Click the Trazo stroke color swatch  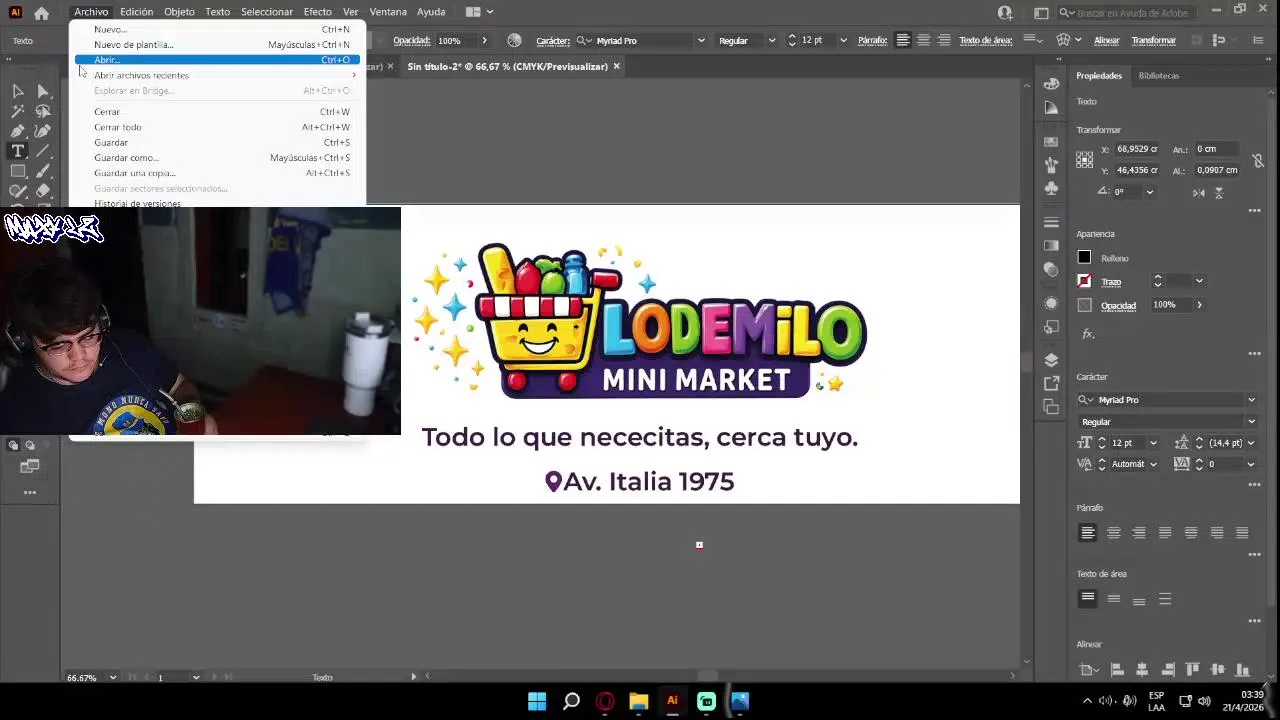click(1084, 281)
